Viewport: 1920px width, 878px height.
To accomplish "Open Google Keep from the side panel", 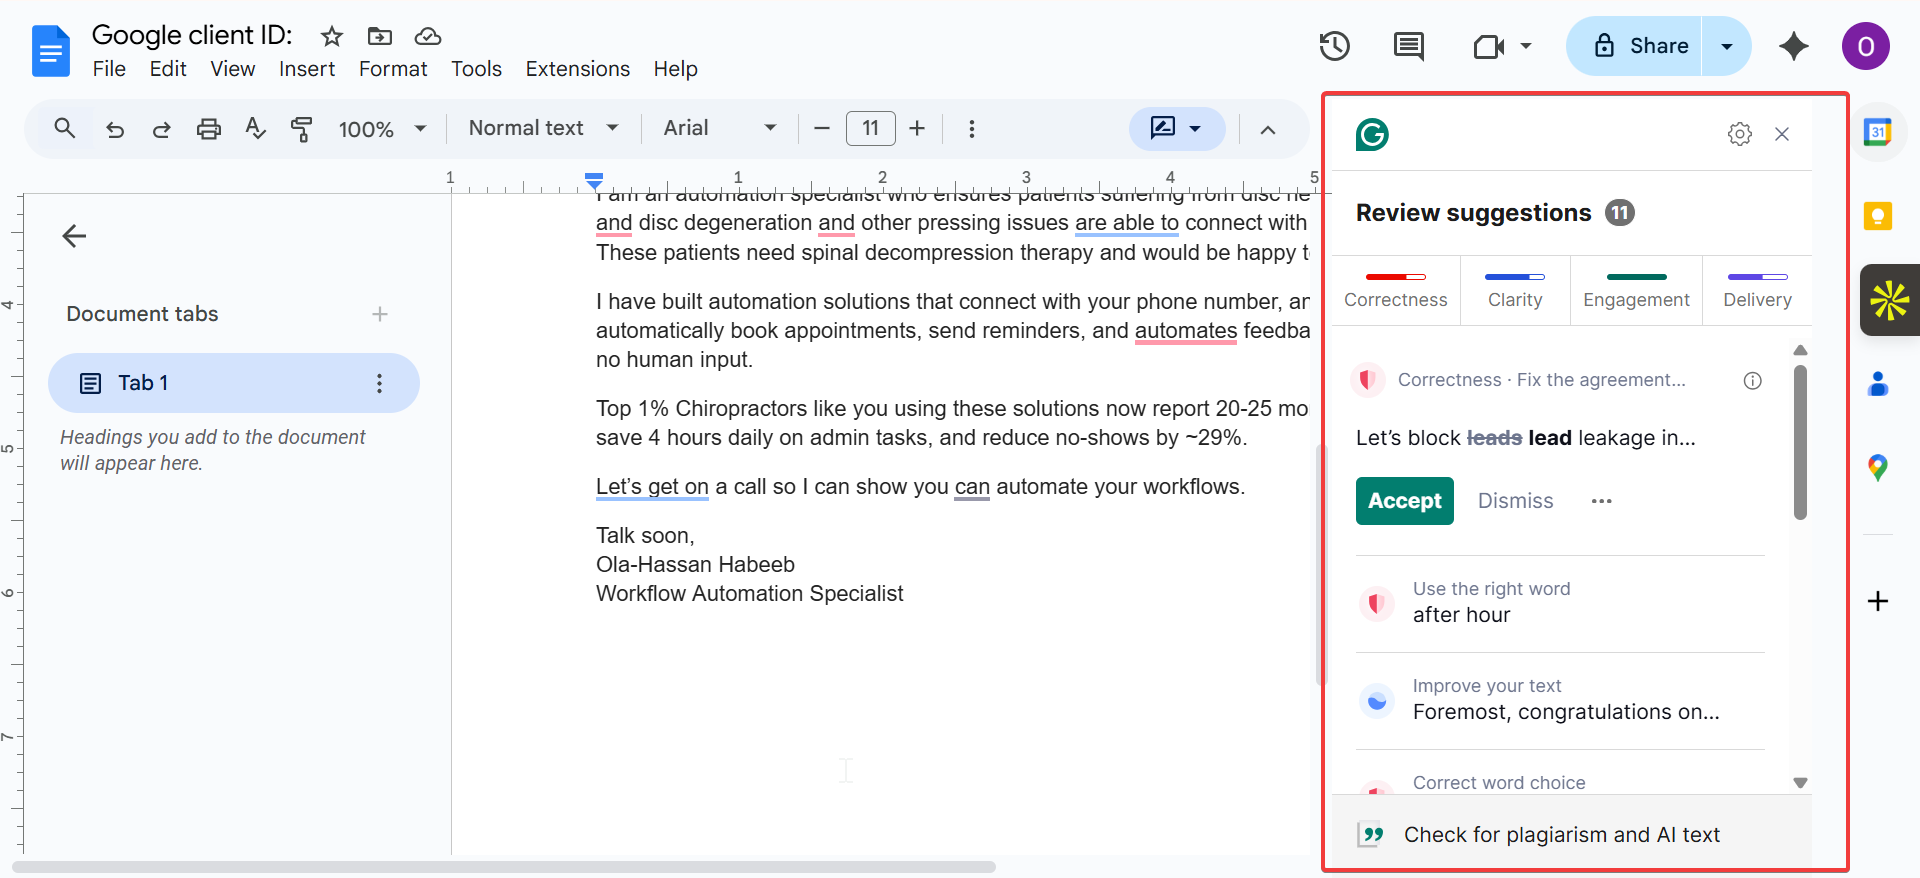I will (x=1877, y=216).
